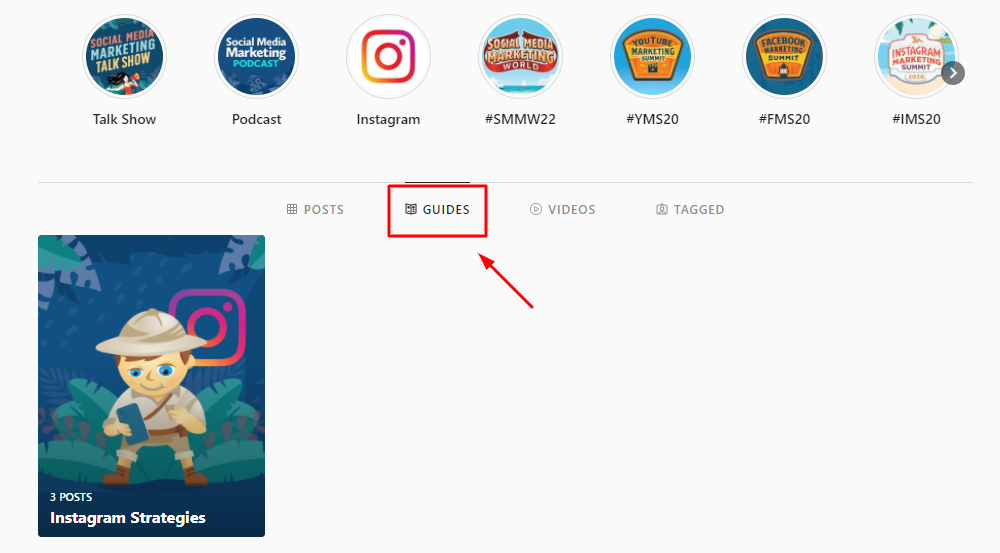
Task: Click the #FMS20 label
Action: [x=784, y=119]
